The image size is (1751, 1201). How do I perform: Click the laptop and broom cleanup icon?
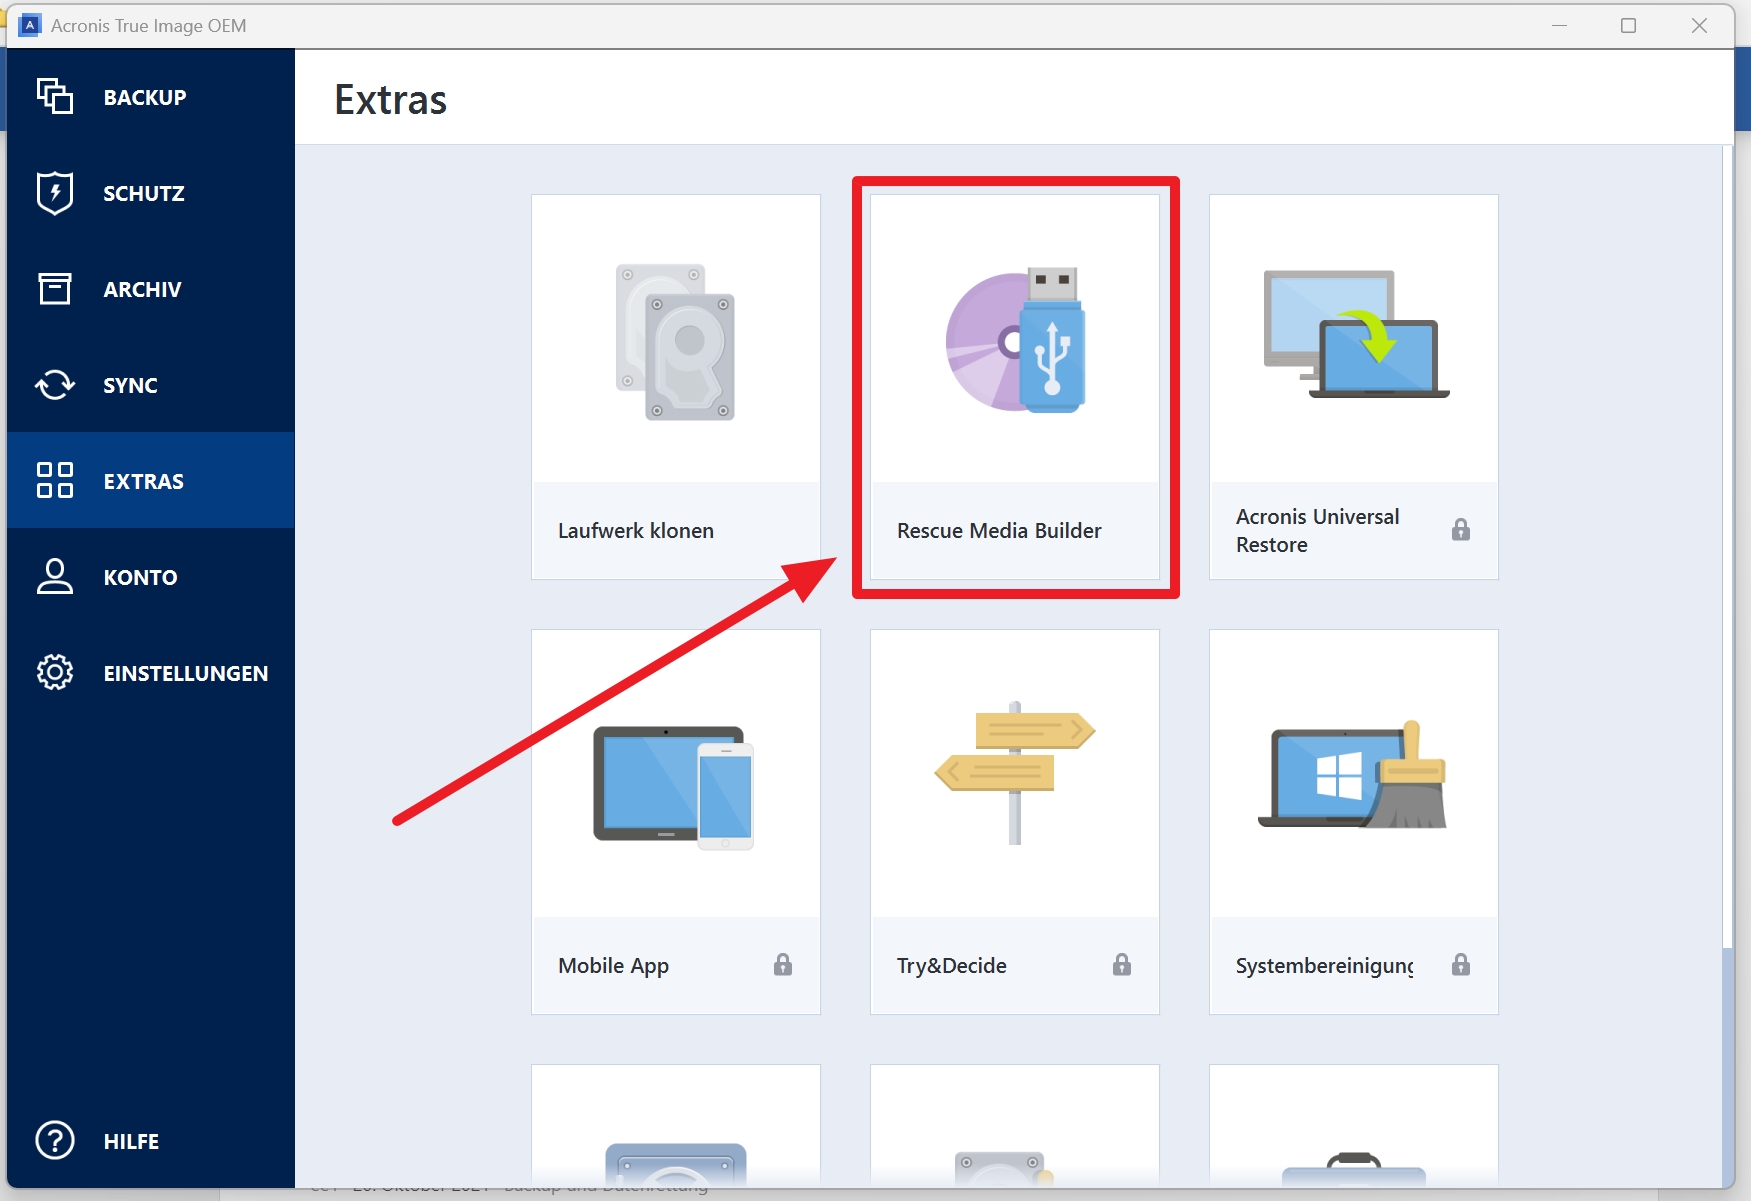[1353, 774]
